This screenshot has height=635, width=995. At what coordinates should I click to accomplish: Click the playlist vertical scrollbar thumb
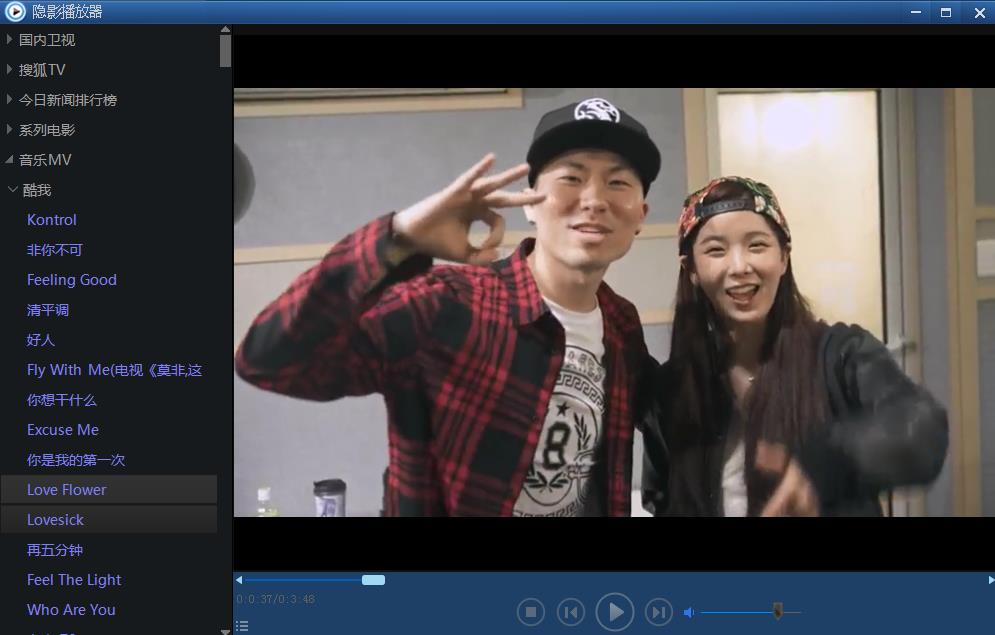tap(225, 50)
